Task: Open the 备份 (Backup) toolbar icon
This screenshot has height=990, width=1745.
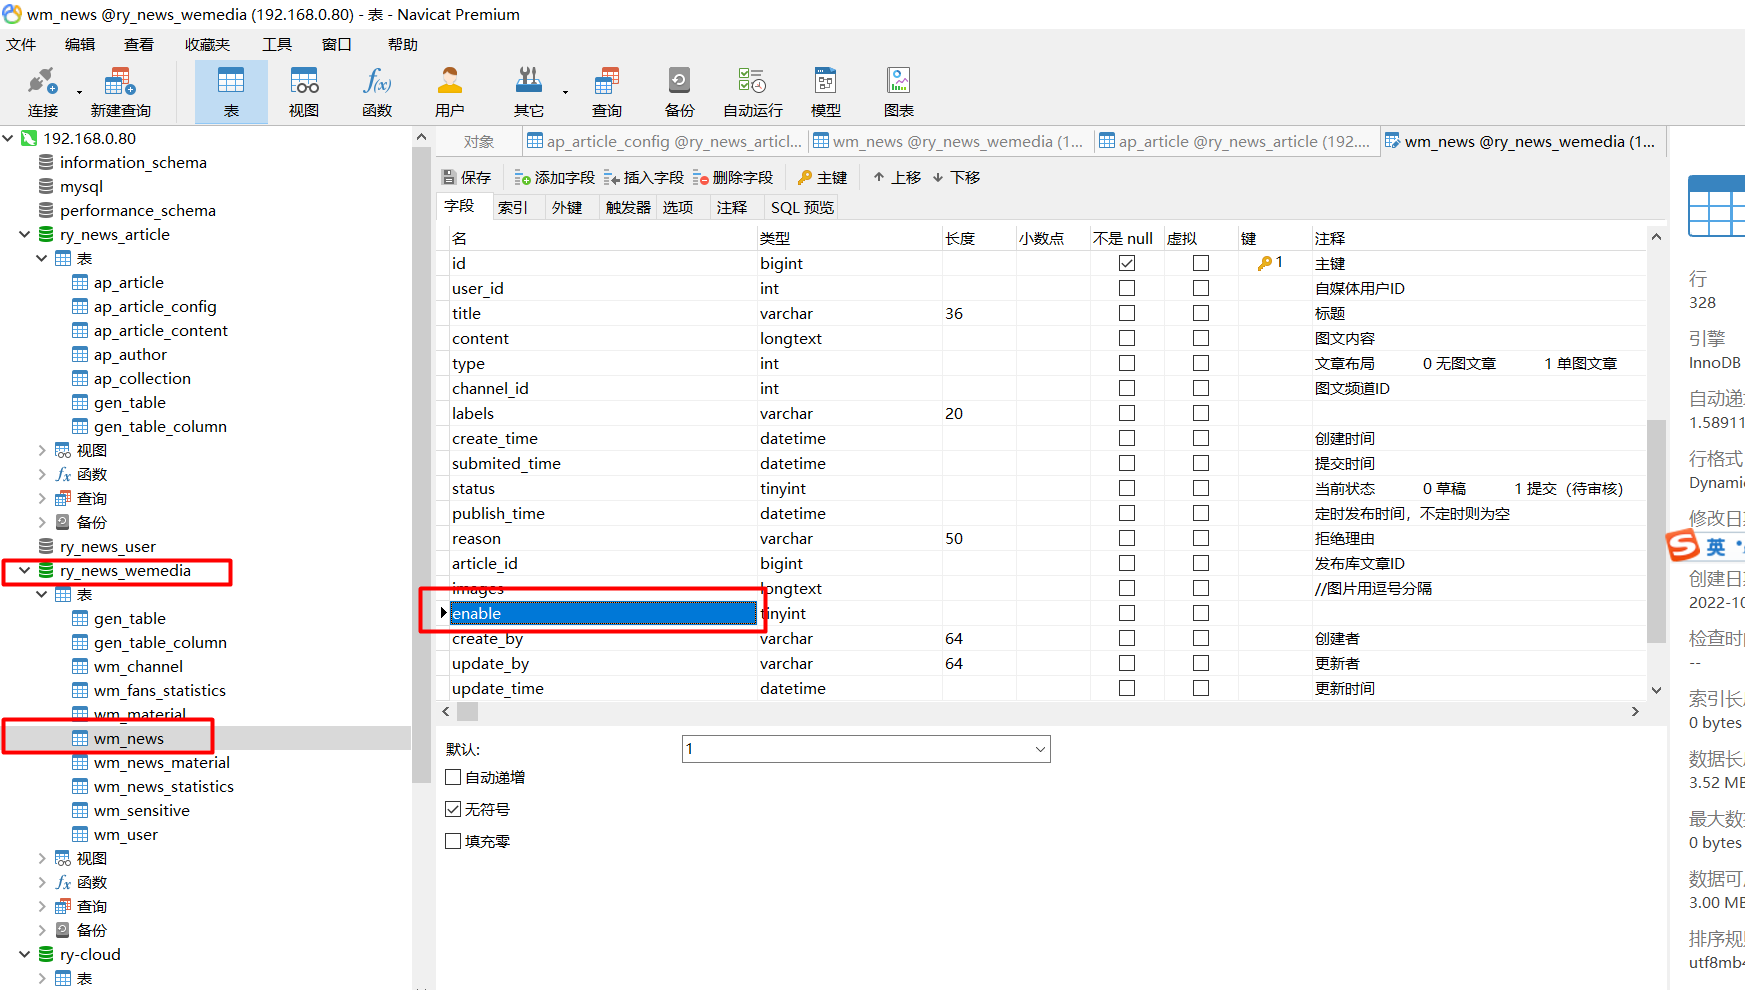Action: pos(679,90)
